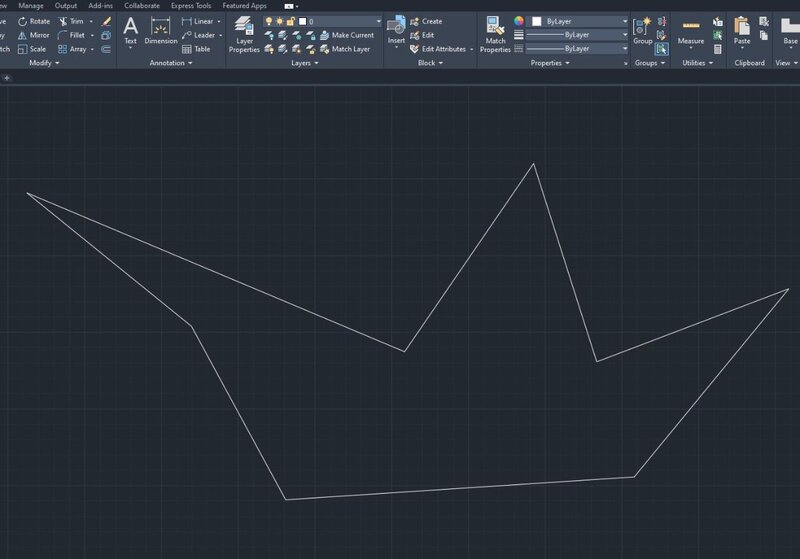Toggle layer 0 freeze sun icon
This screenshot has height=559, width=800.
tap(280, 21)
